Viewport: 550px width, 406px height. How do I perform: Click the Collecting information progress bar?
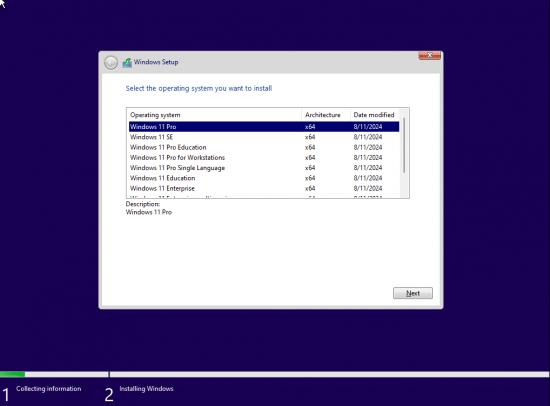(x=54, y=374)
